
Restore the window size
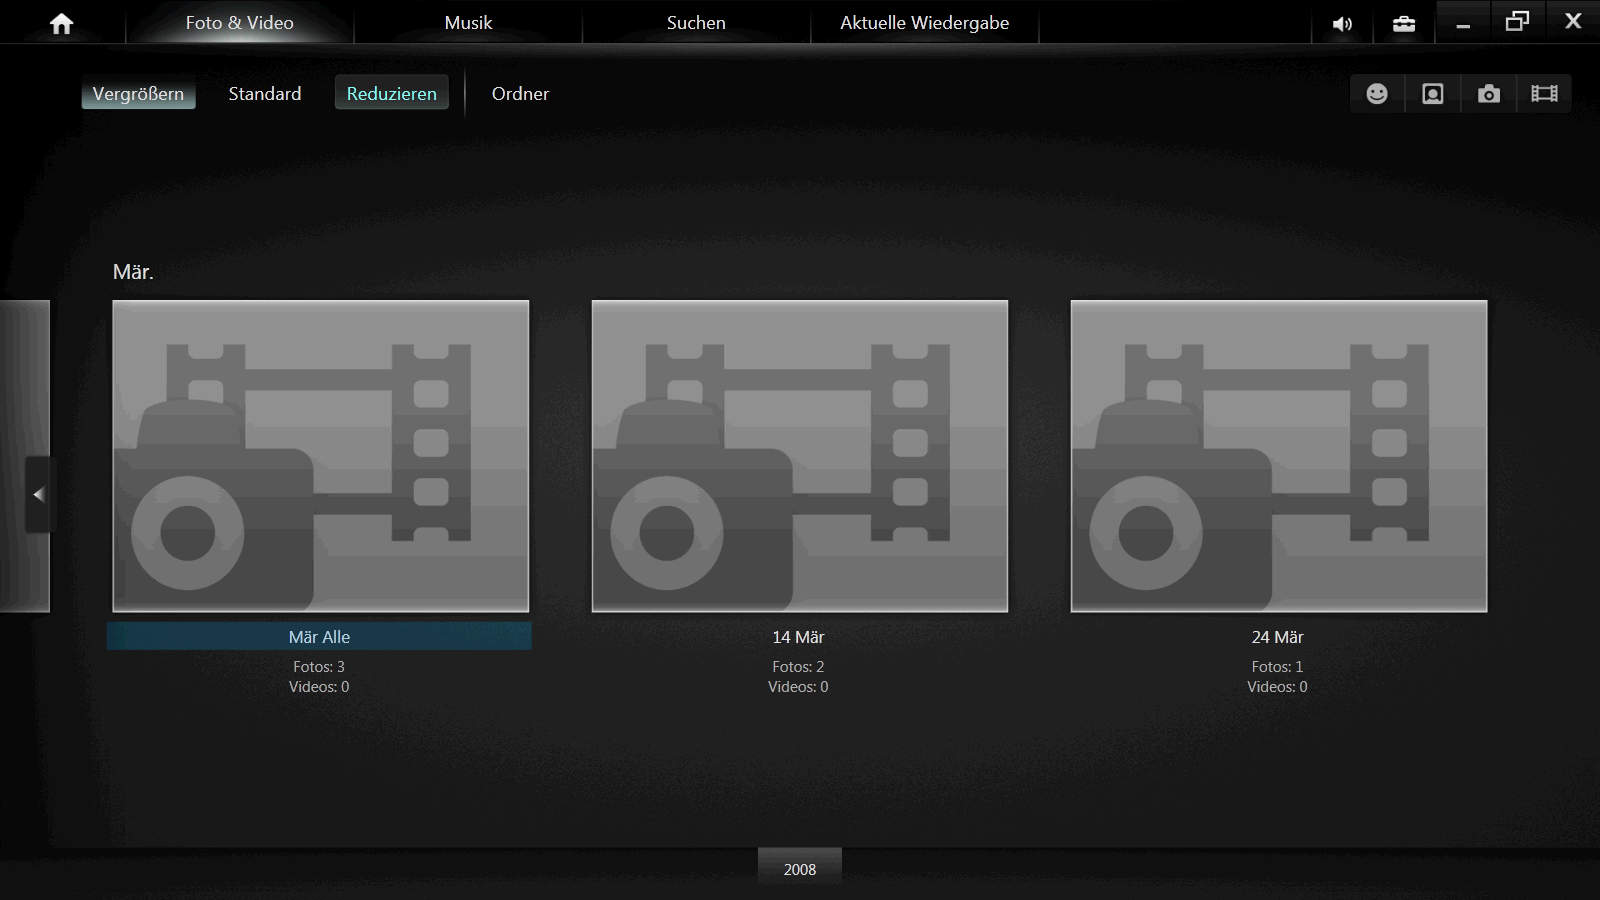[x=1517, y=22]
